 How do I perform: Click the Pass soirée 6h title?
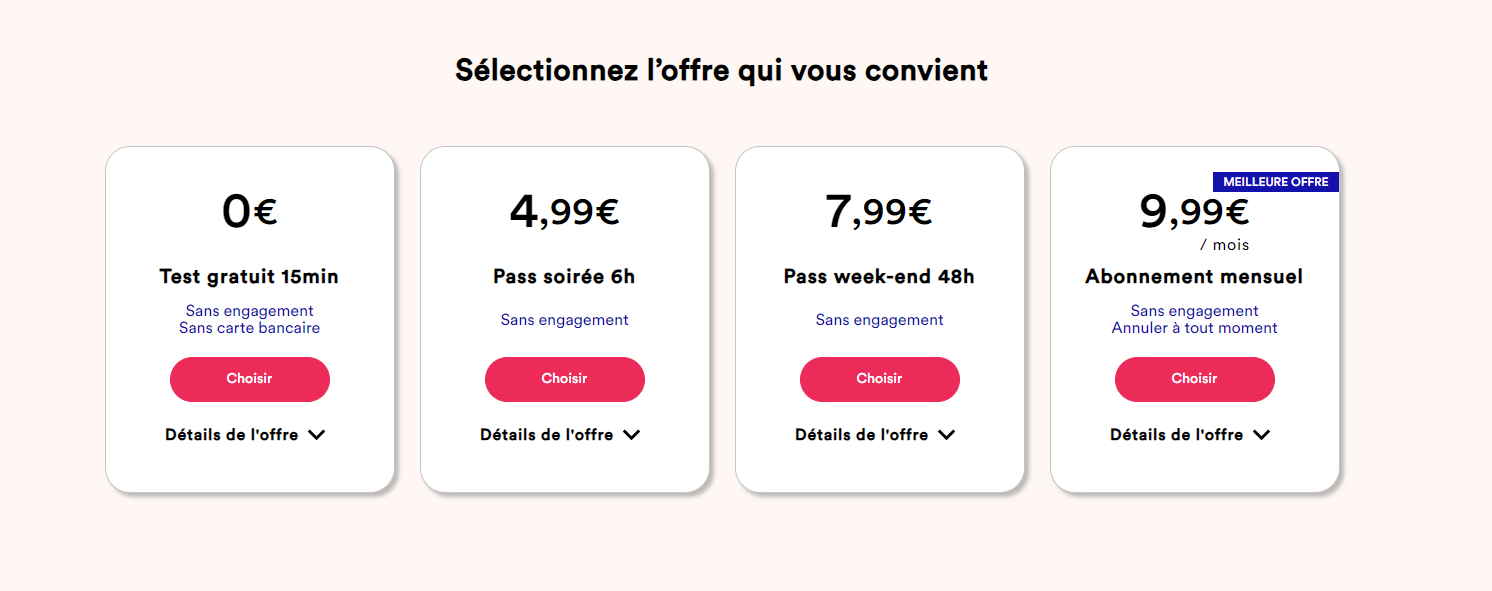pos(565,277)
